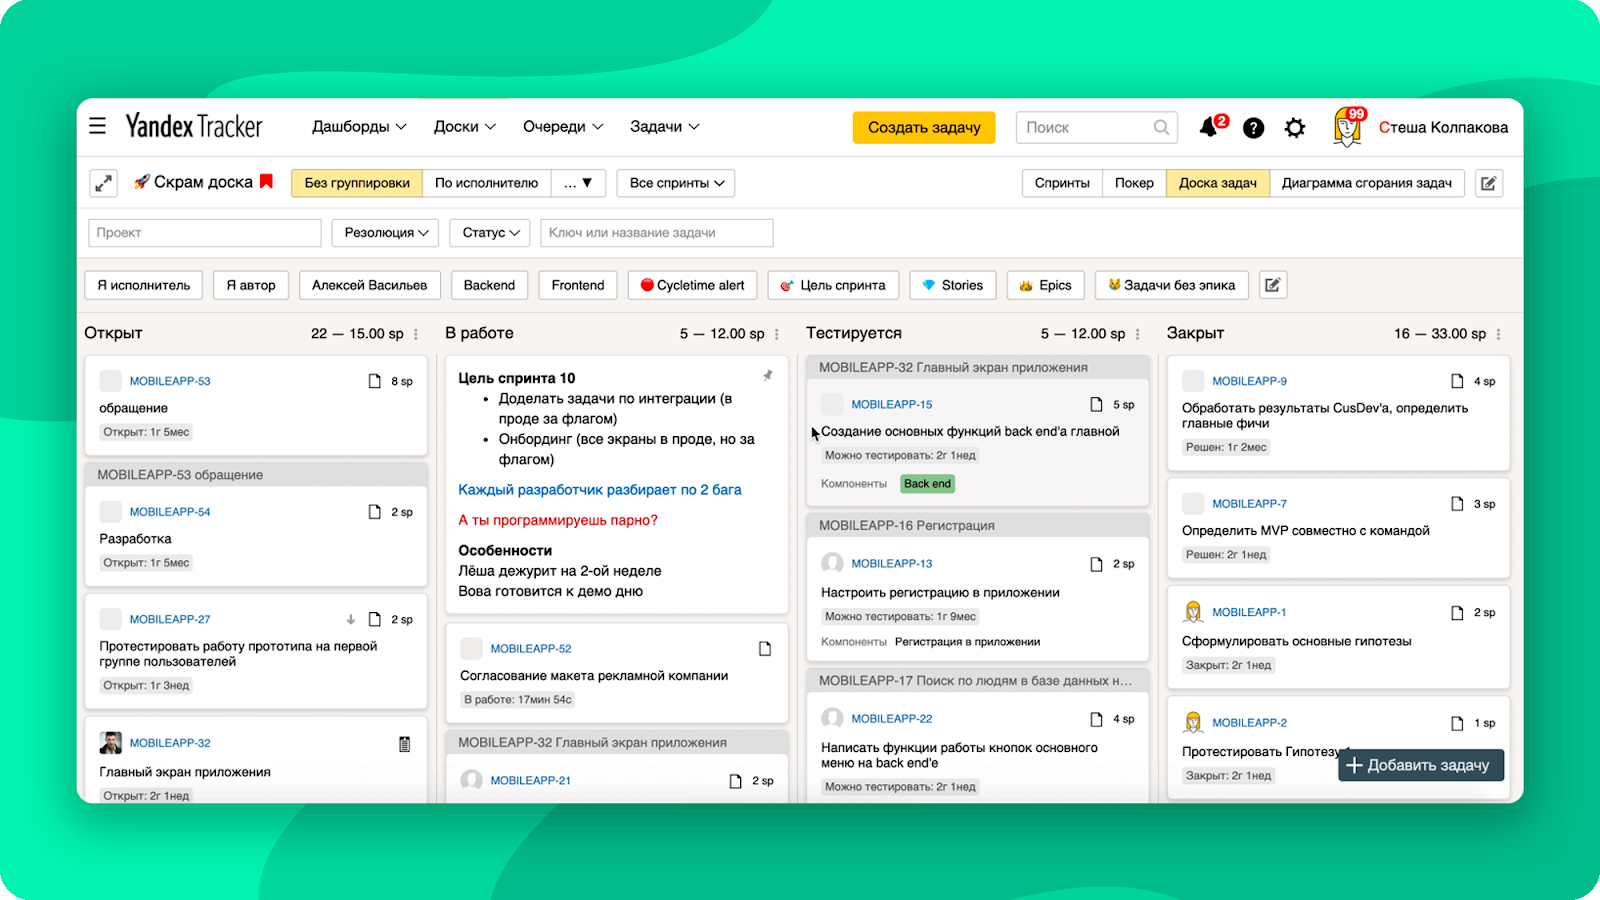Edit board via pencil icon at top right
This screenshot has width=1600, height=900.
[x=1489, y=183]
